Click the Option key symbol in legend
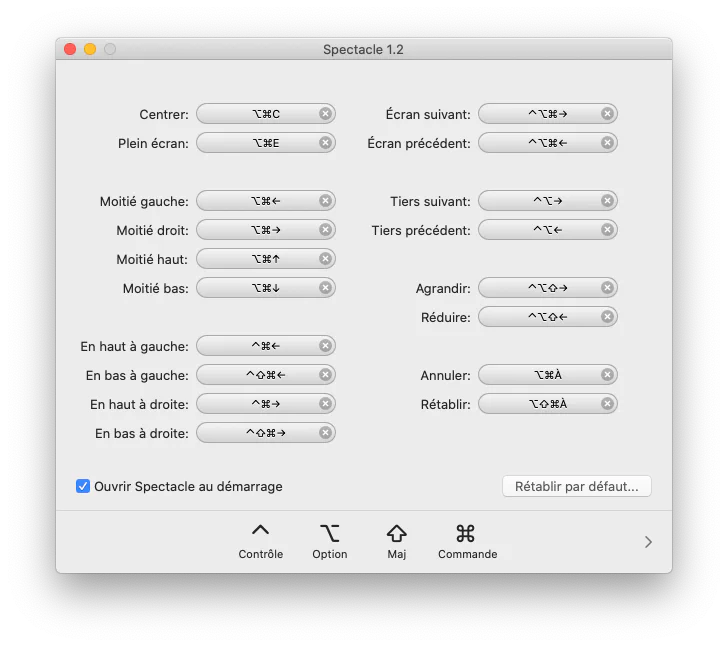The width and height of the screenshot is (728, 647). point(329,532)
